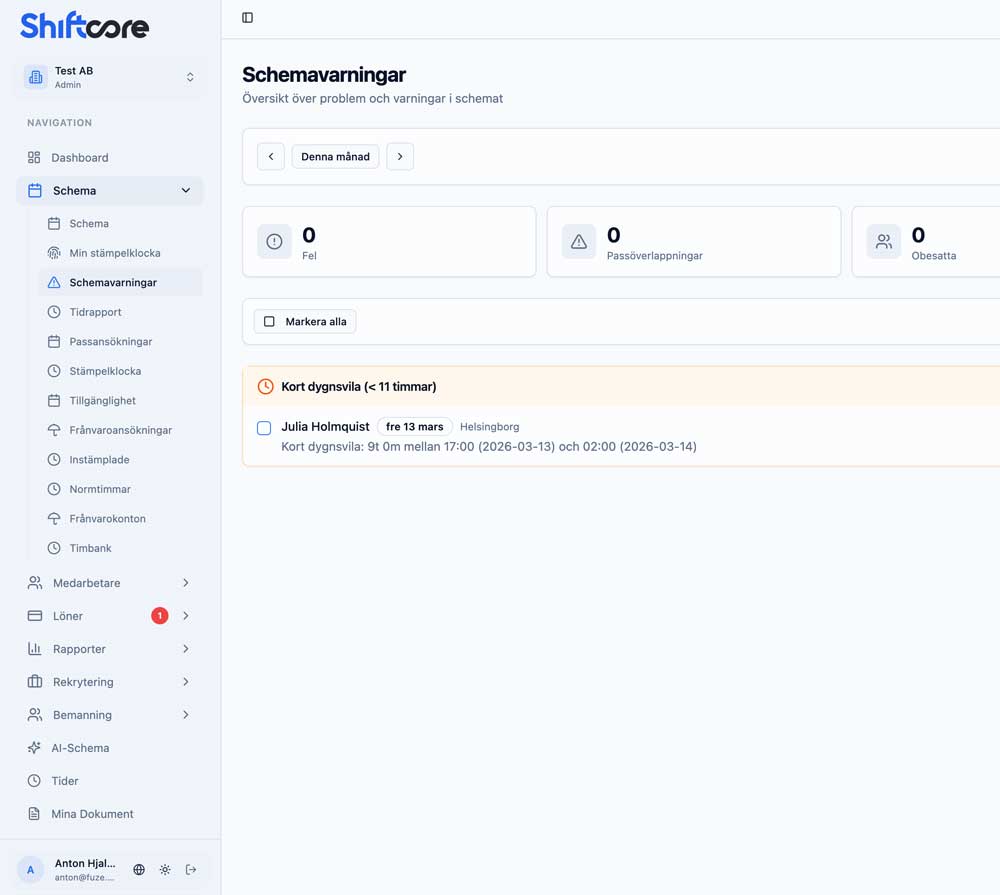1000x895 pixels.
Task: Click the Passöverlappningar warning triangle icon
Action: 578,242
